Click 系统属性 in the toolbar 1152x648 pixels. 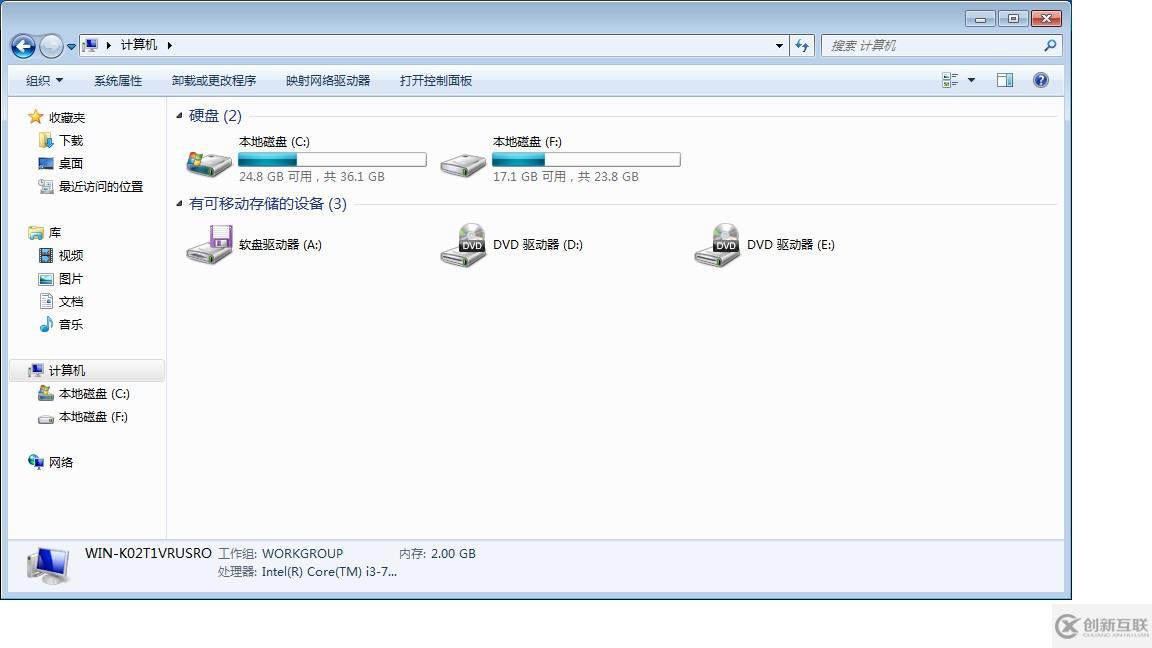(118, 81)
